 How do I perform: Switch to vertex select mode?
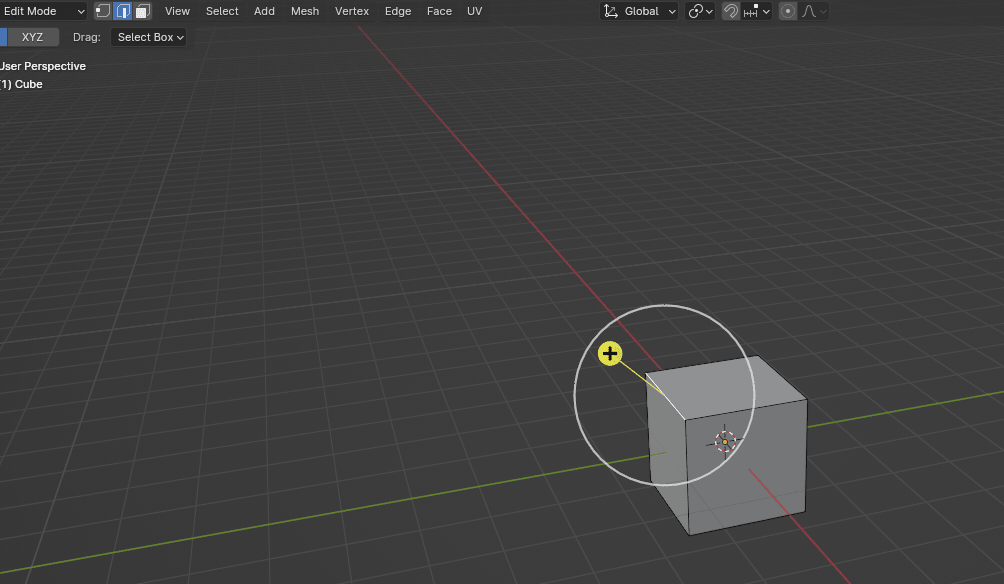tap(103, 11)
